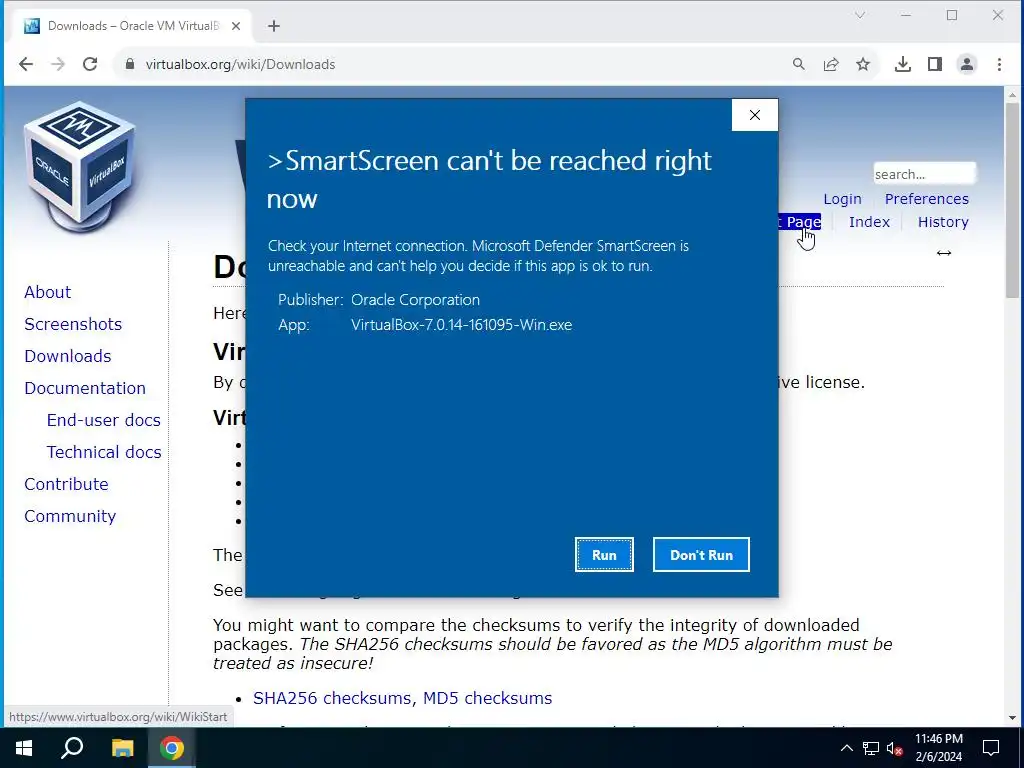The image size is (1024, 768).
Task: Open the Screenshots sidebar link
Action: tap(73, 324)
